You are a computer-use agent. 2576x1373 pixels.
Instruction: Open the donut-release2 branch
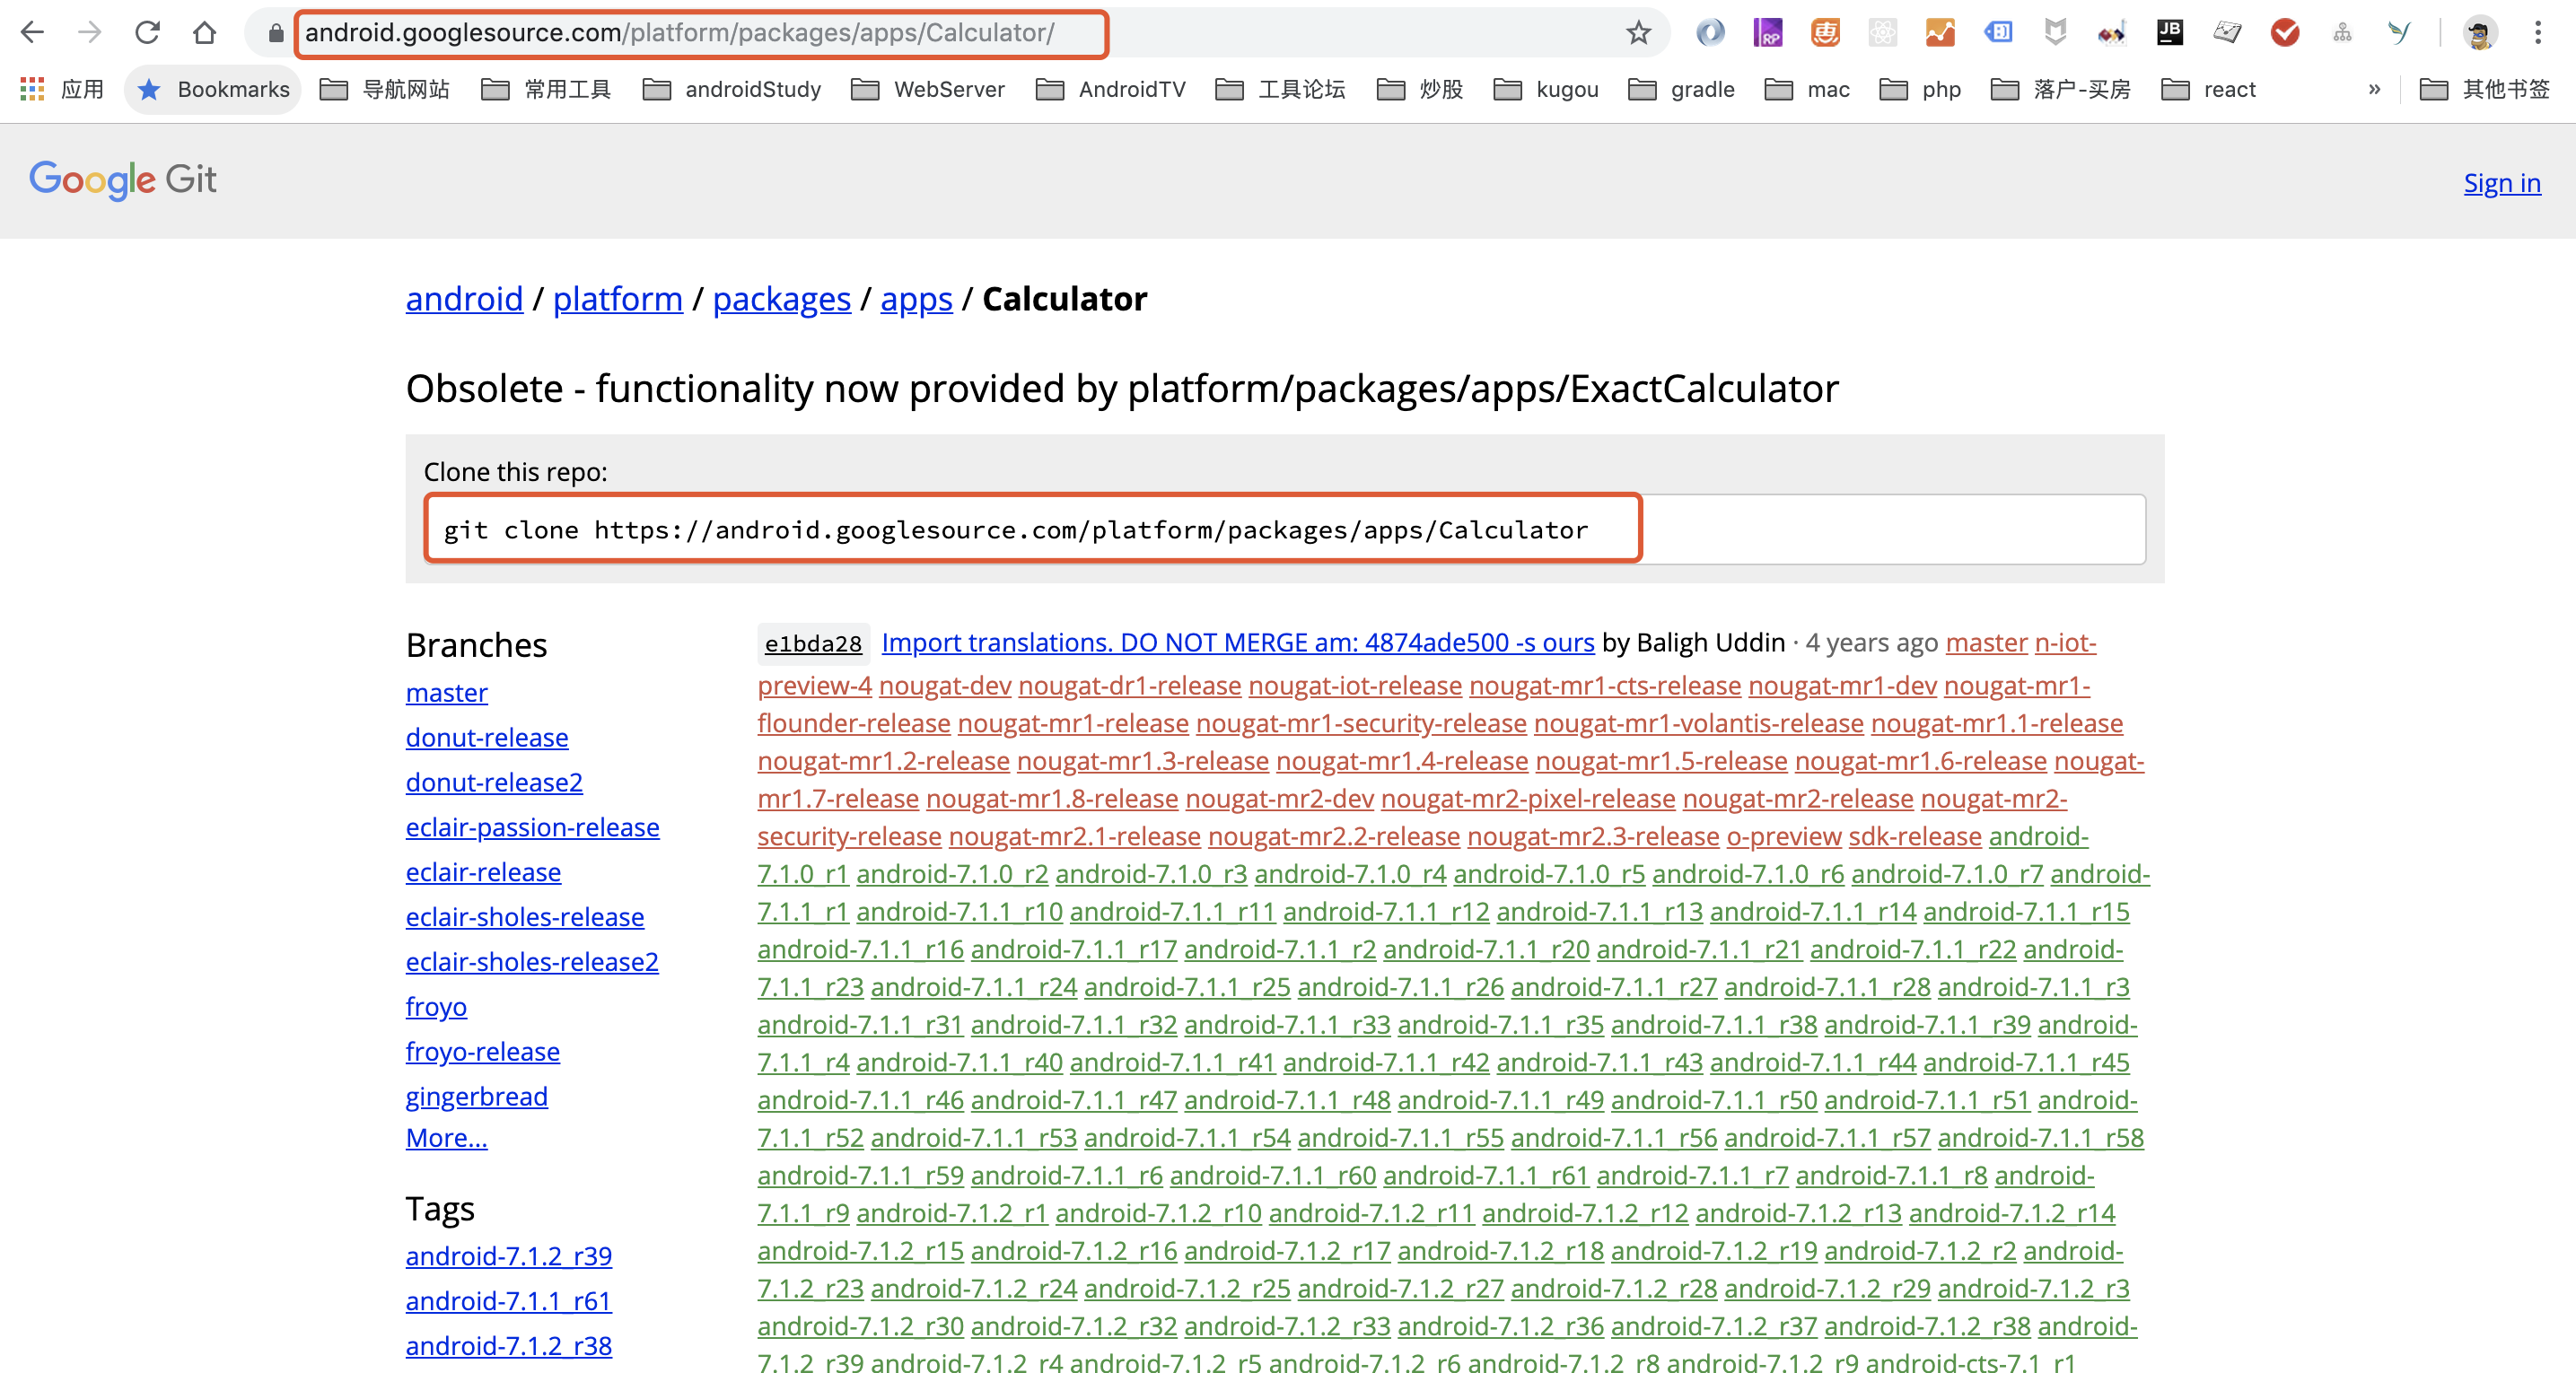[494, 783]
